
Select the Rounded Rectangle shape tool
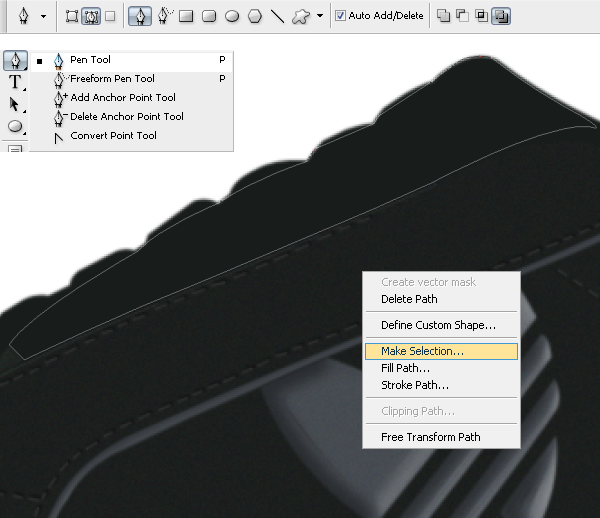[x=209, y=16]
